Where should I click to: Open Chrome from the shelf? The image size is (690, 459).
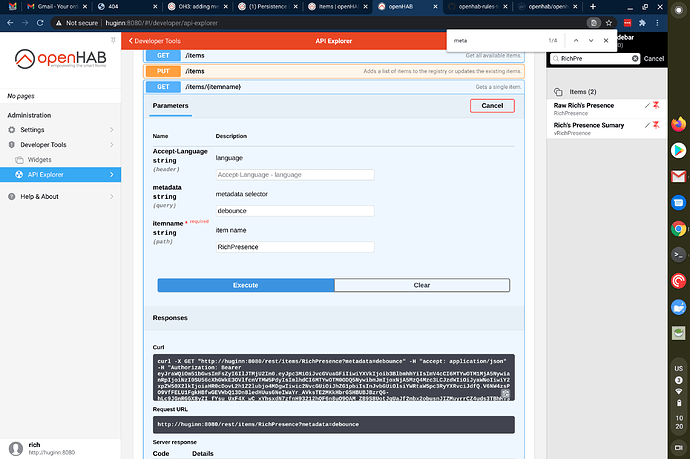click(679, 229)
